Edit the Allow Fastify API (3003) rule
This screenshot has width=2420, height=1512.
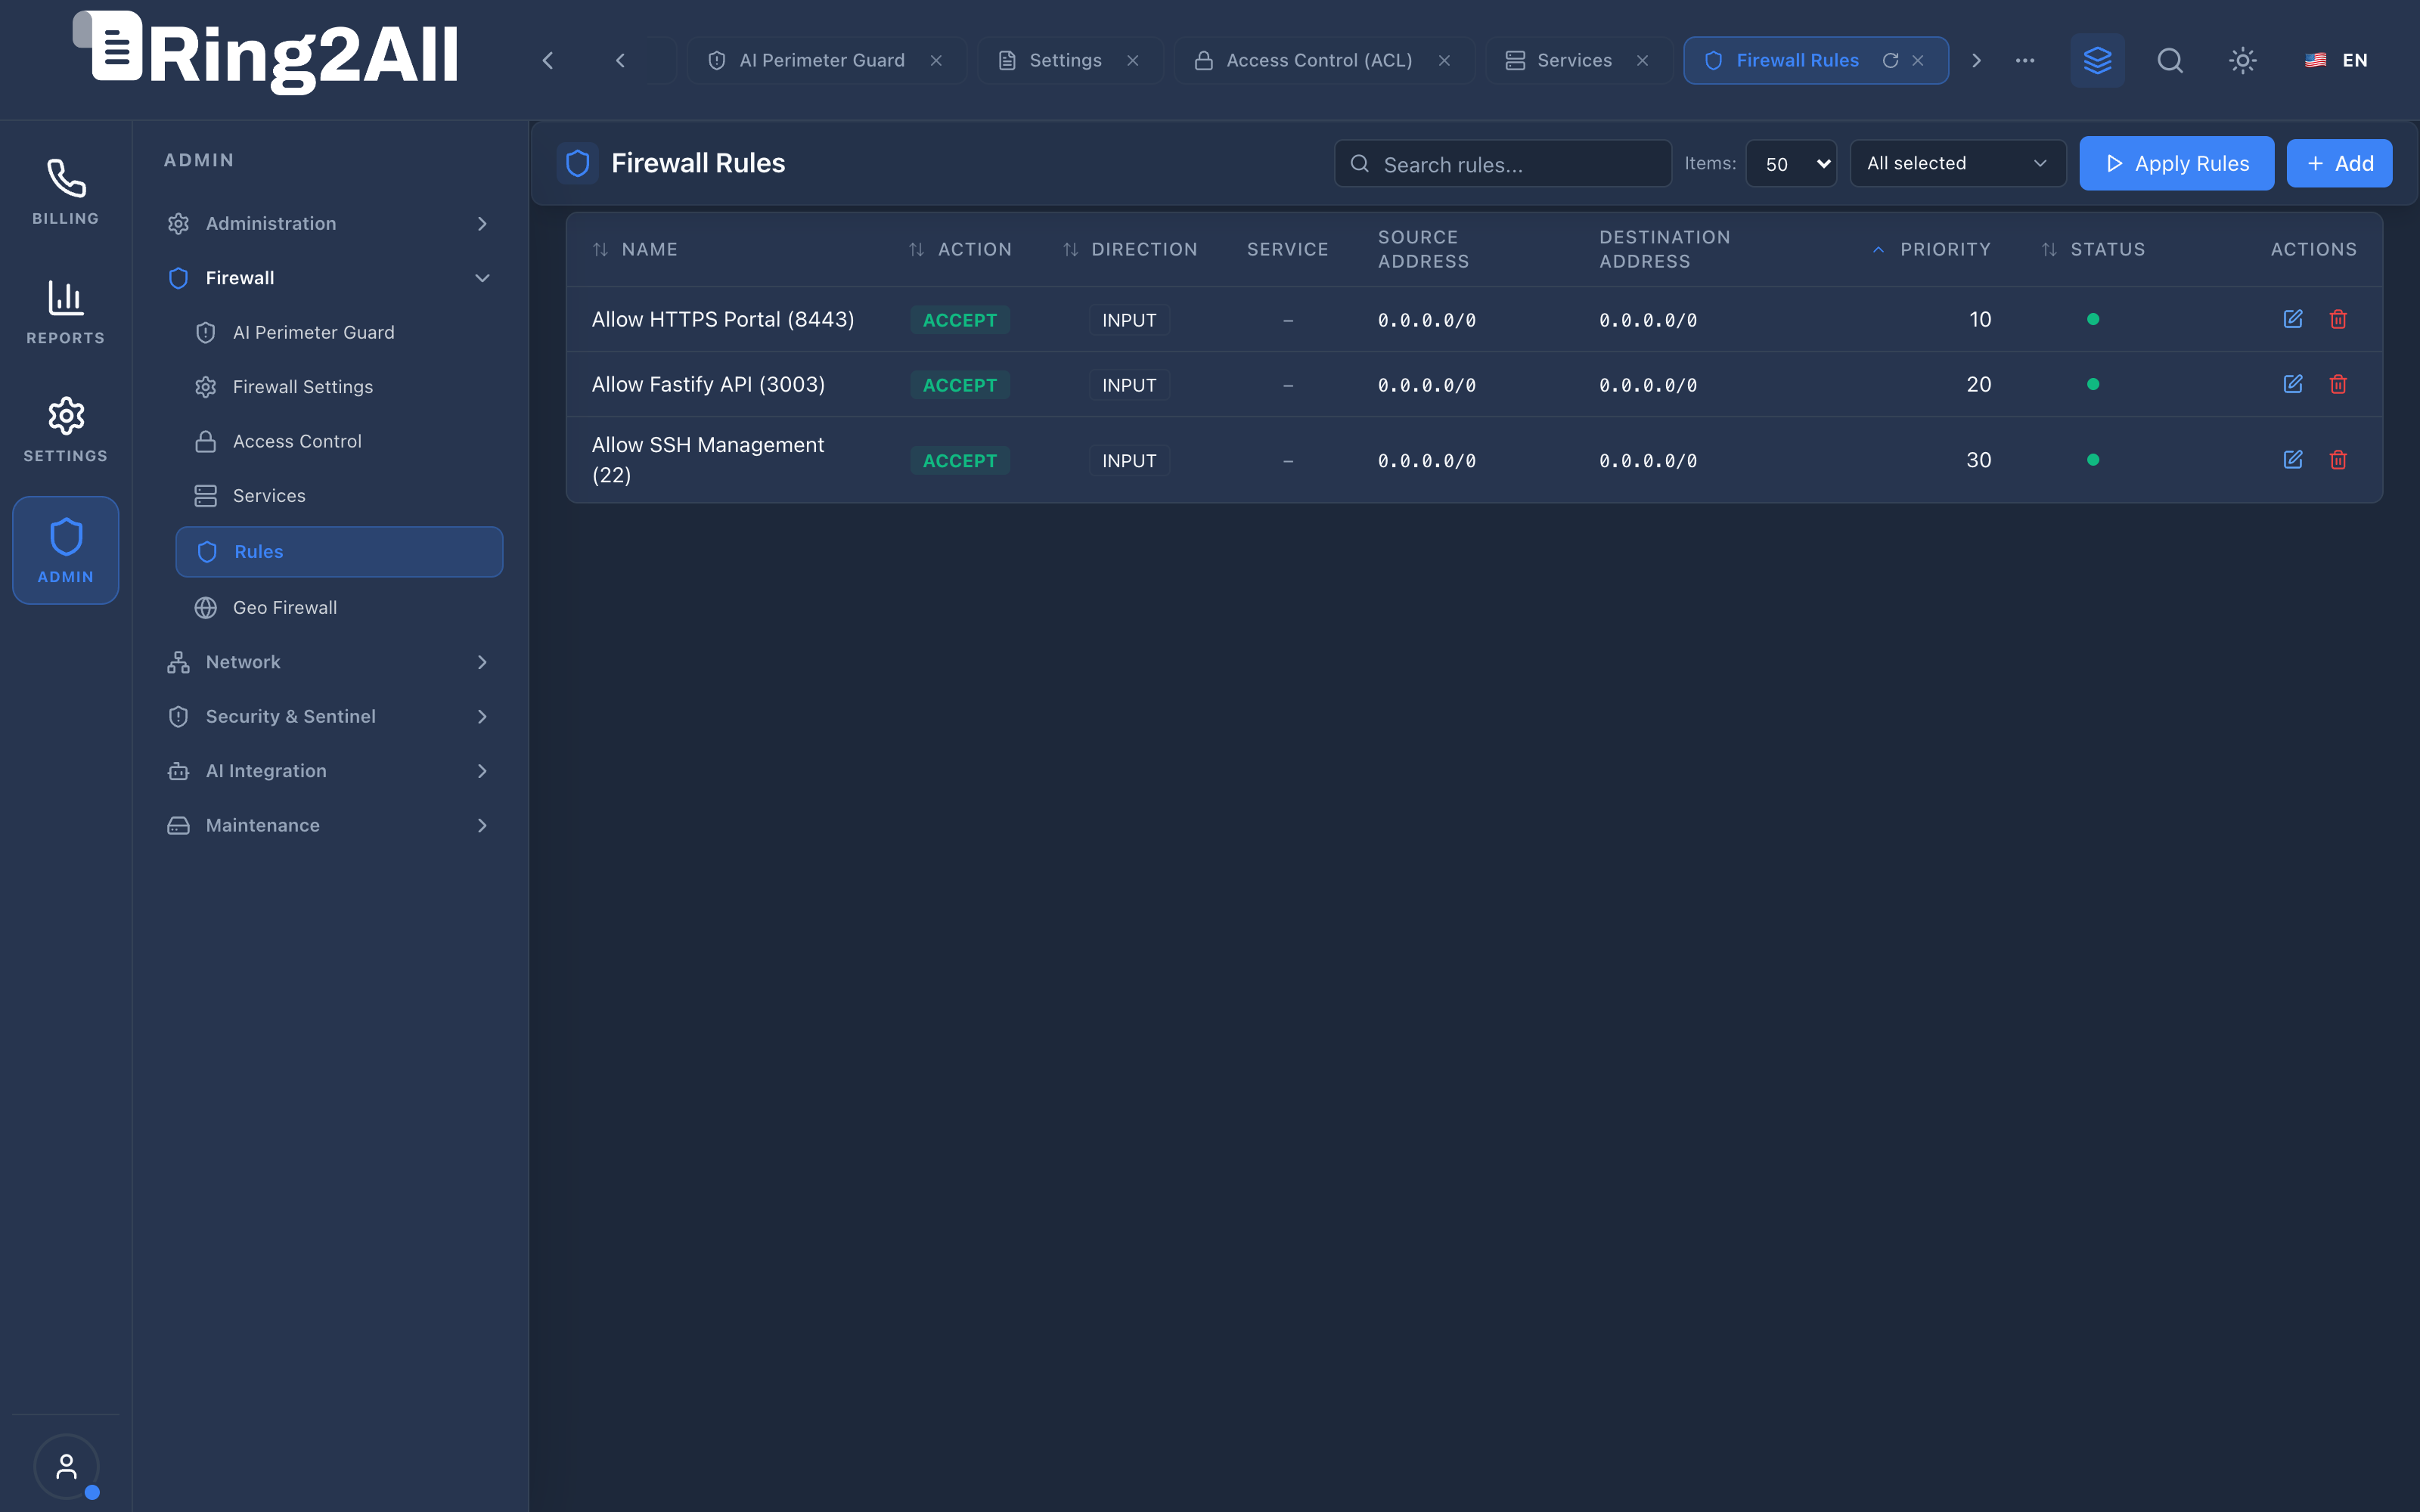(2292, 384)
